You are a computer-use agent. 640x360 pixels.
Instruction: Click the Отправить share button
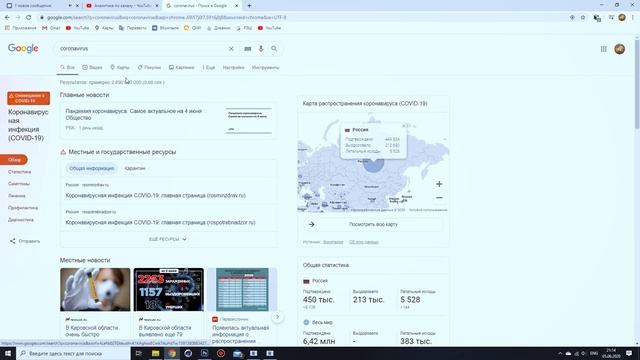click(25, 241)
